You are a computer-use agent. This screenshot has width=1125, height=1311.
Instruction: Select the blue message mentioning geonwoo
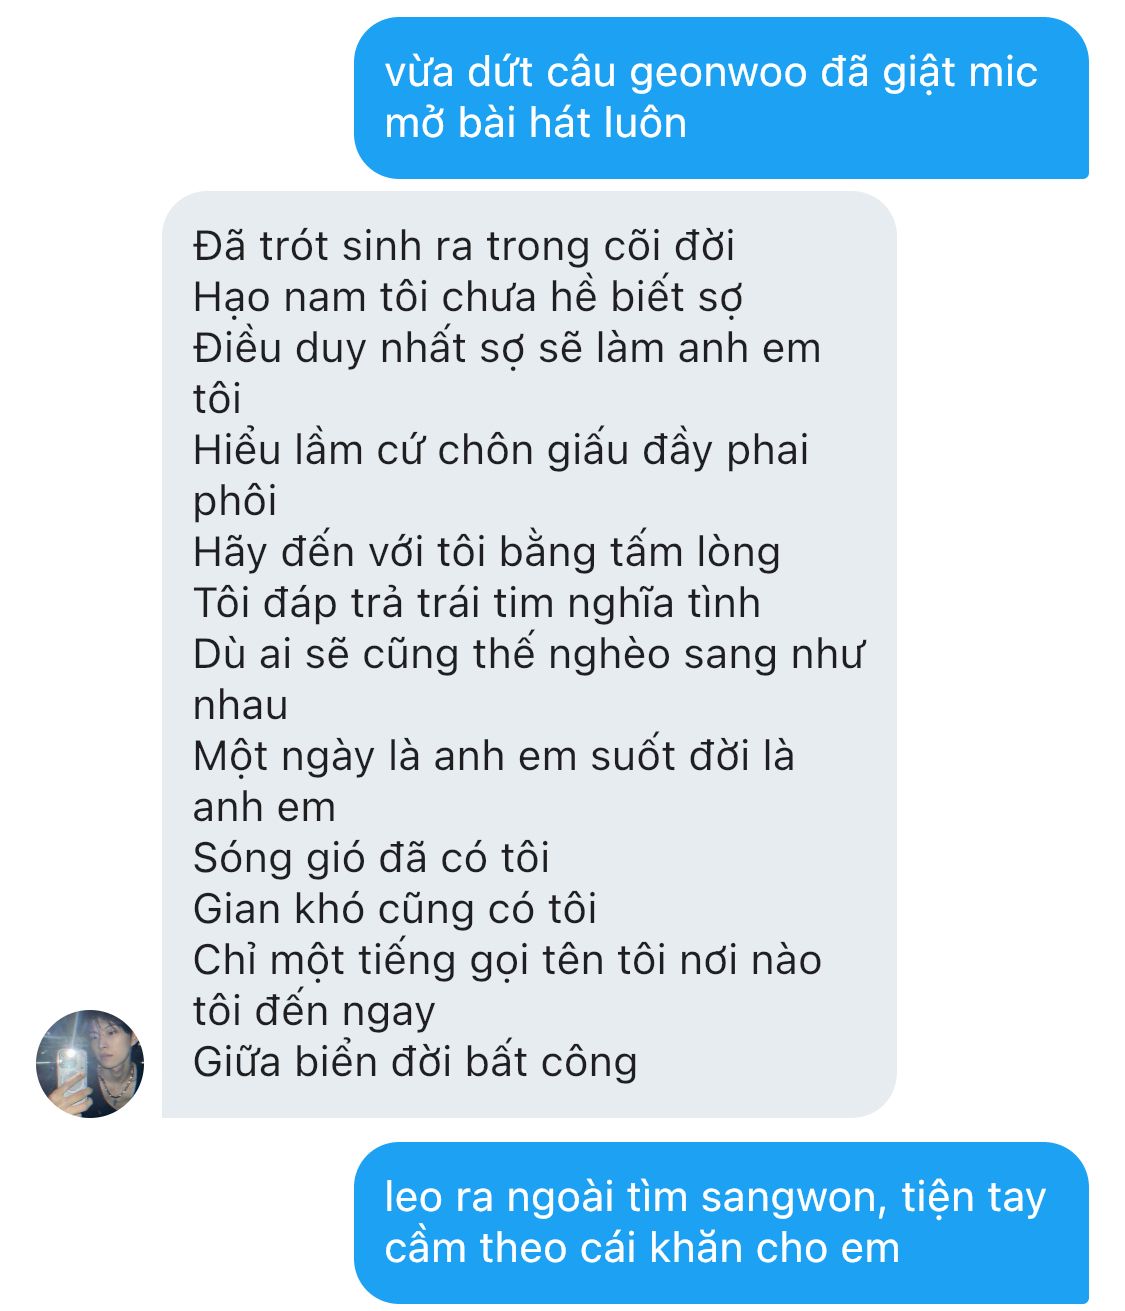(x=721, y=98)
